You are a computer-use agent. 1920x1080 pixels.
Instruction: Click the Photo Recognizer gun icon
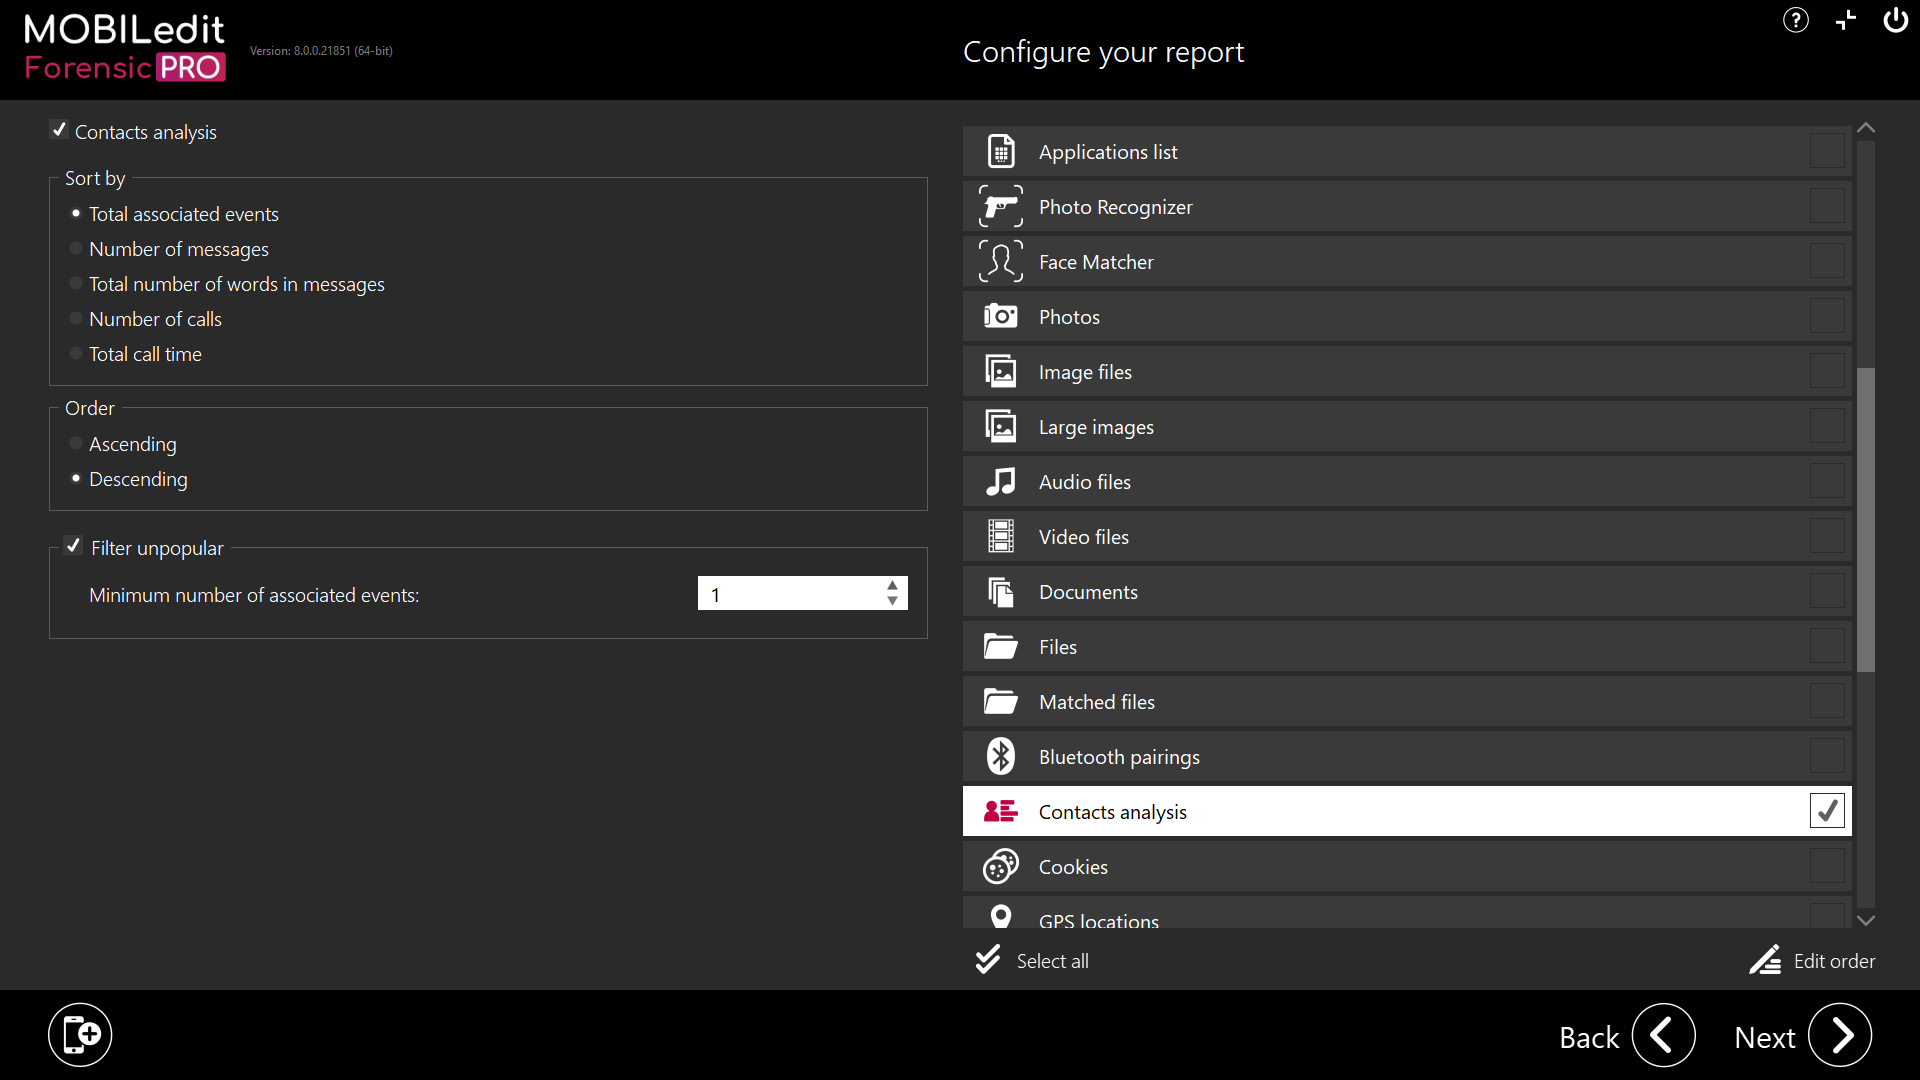coord(1000,207)
